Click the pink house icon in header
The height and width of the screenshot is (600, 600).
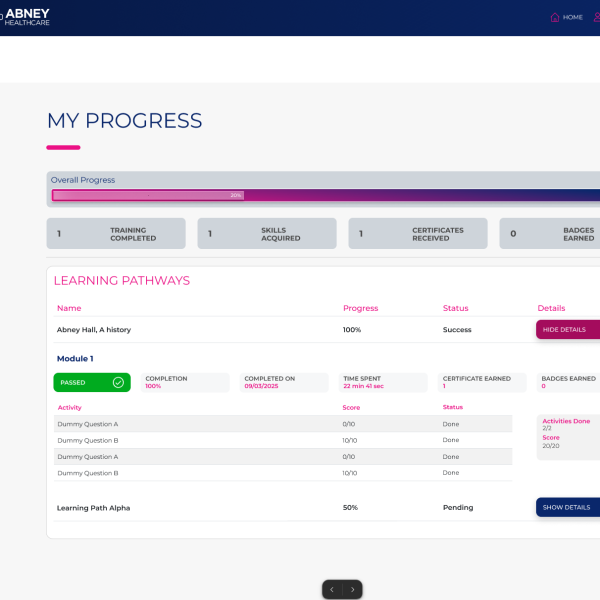(x=555, y=17)
